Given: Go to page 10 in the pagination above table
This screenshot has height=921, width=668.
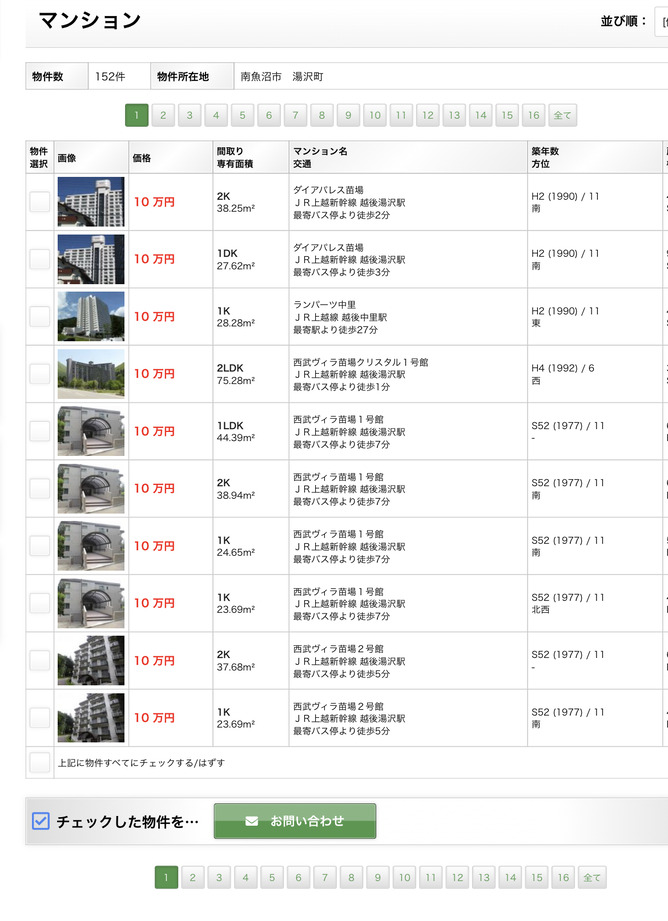Looking at the screenshot, I should [x=375, y=115].
